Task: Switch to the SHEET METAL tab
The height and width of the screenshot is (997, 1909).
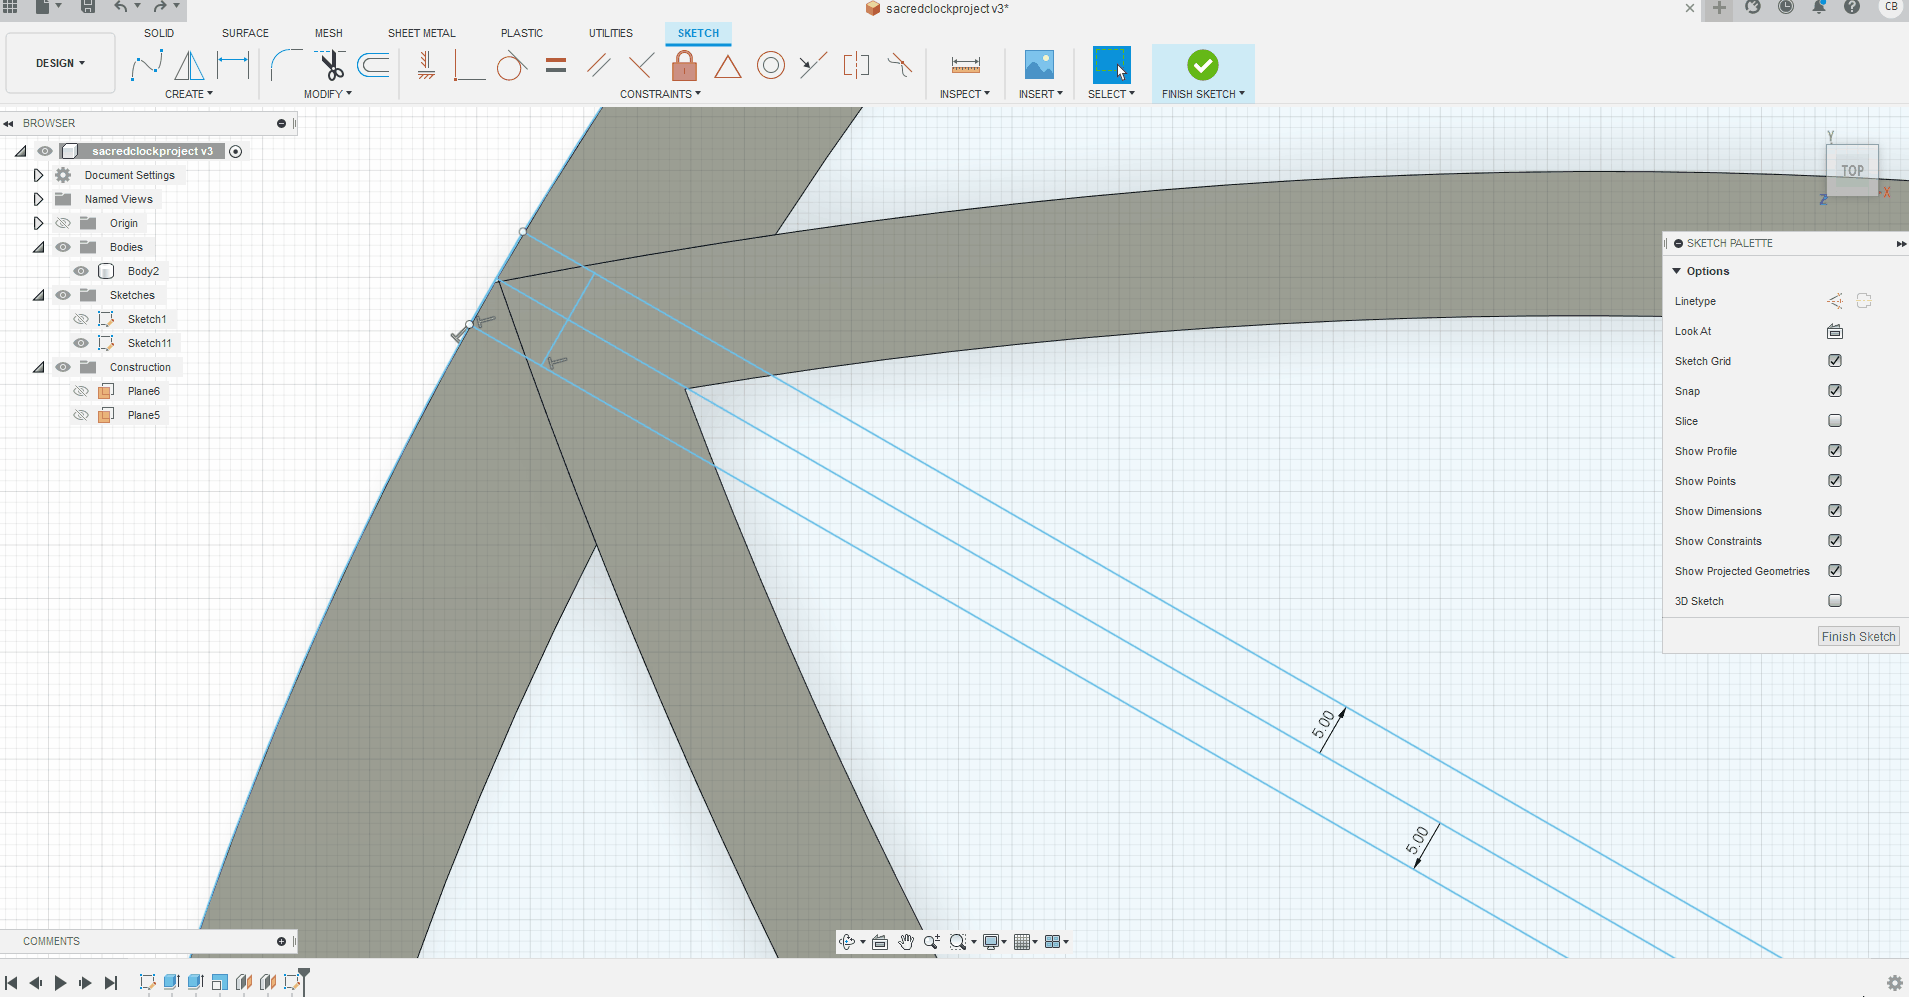Action: tap(422, 33)
